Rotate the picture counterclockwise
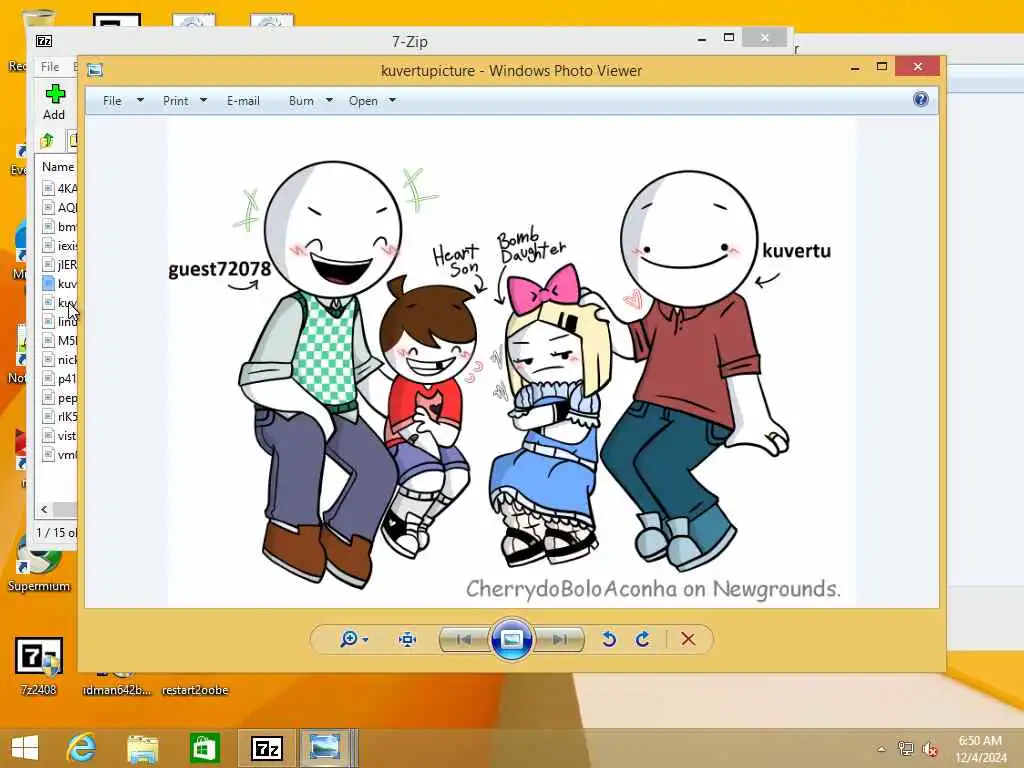The height and width of the screenshot is (768, 1024). 609,639
